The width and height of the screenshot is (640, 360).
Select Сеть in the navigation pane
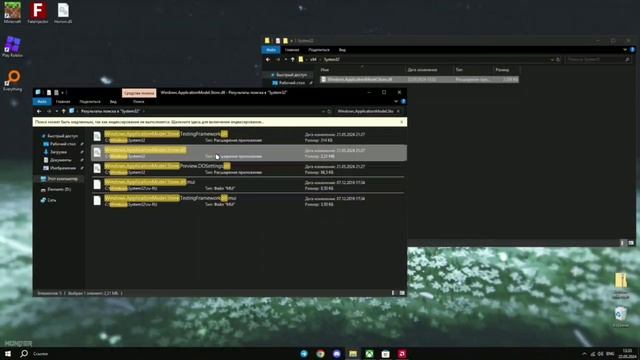[49, 200]
